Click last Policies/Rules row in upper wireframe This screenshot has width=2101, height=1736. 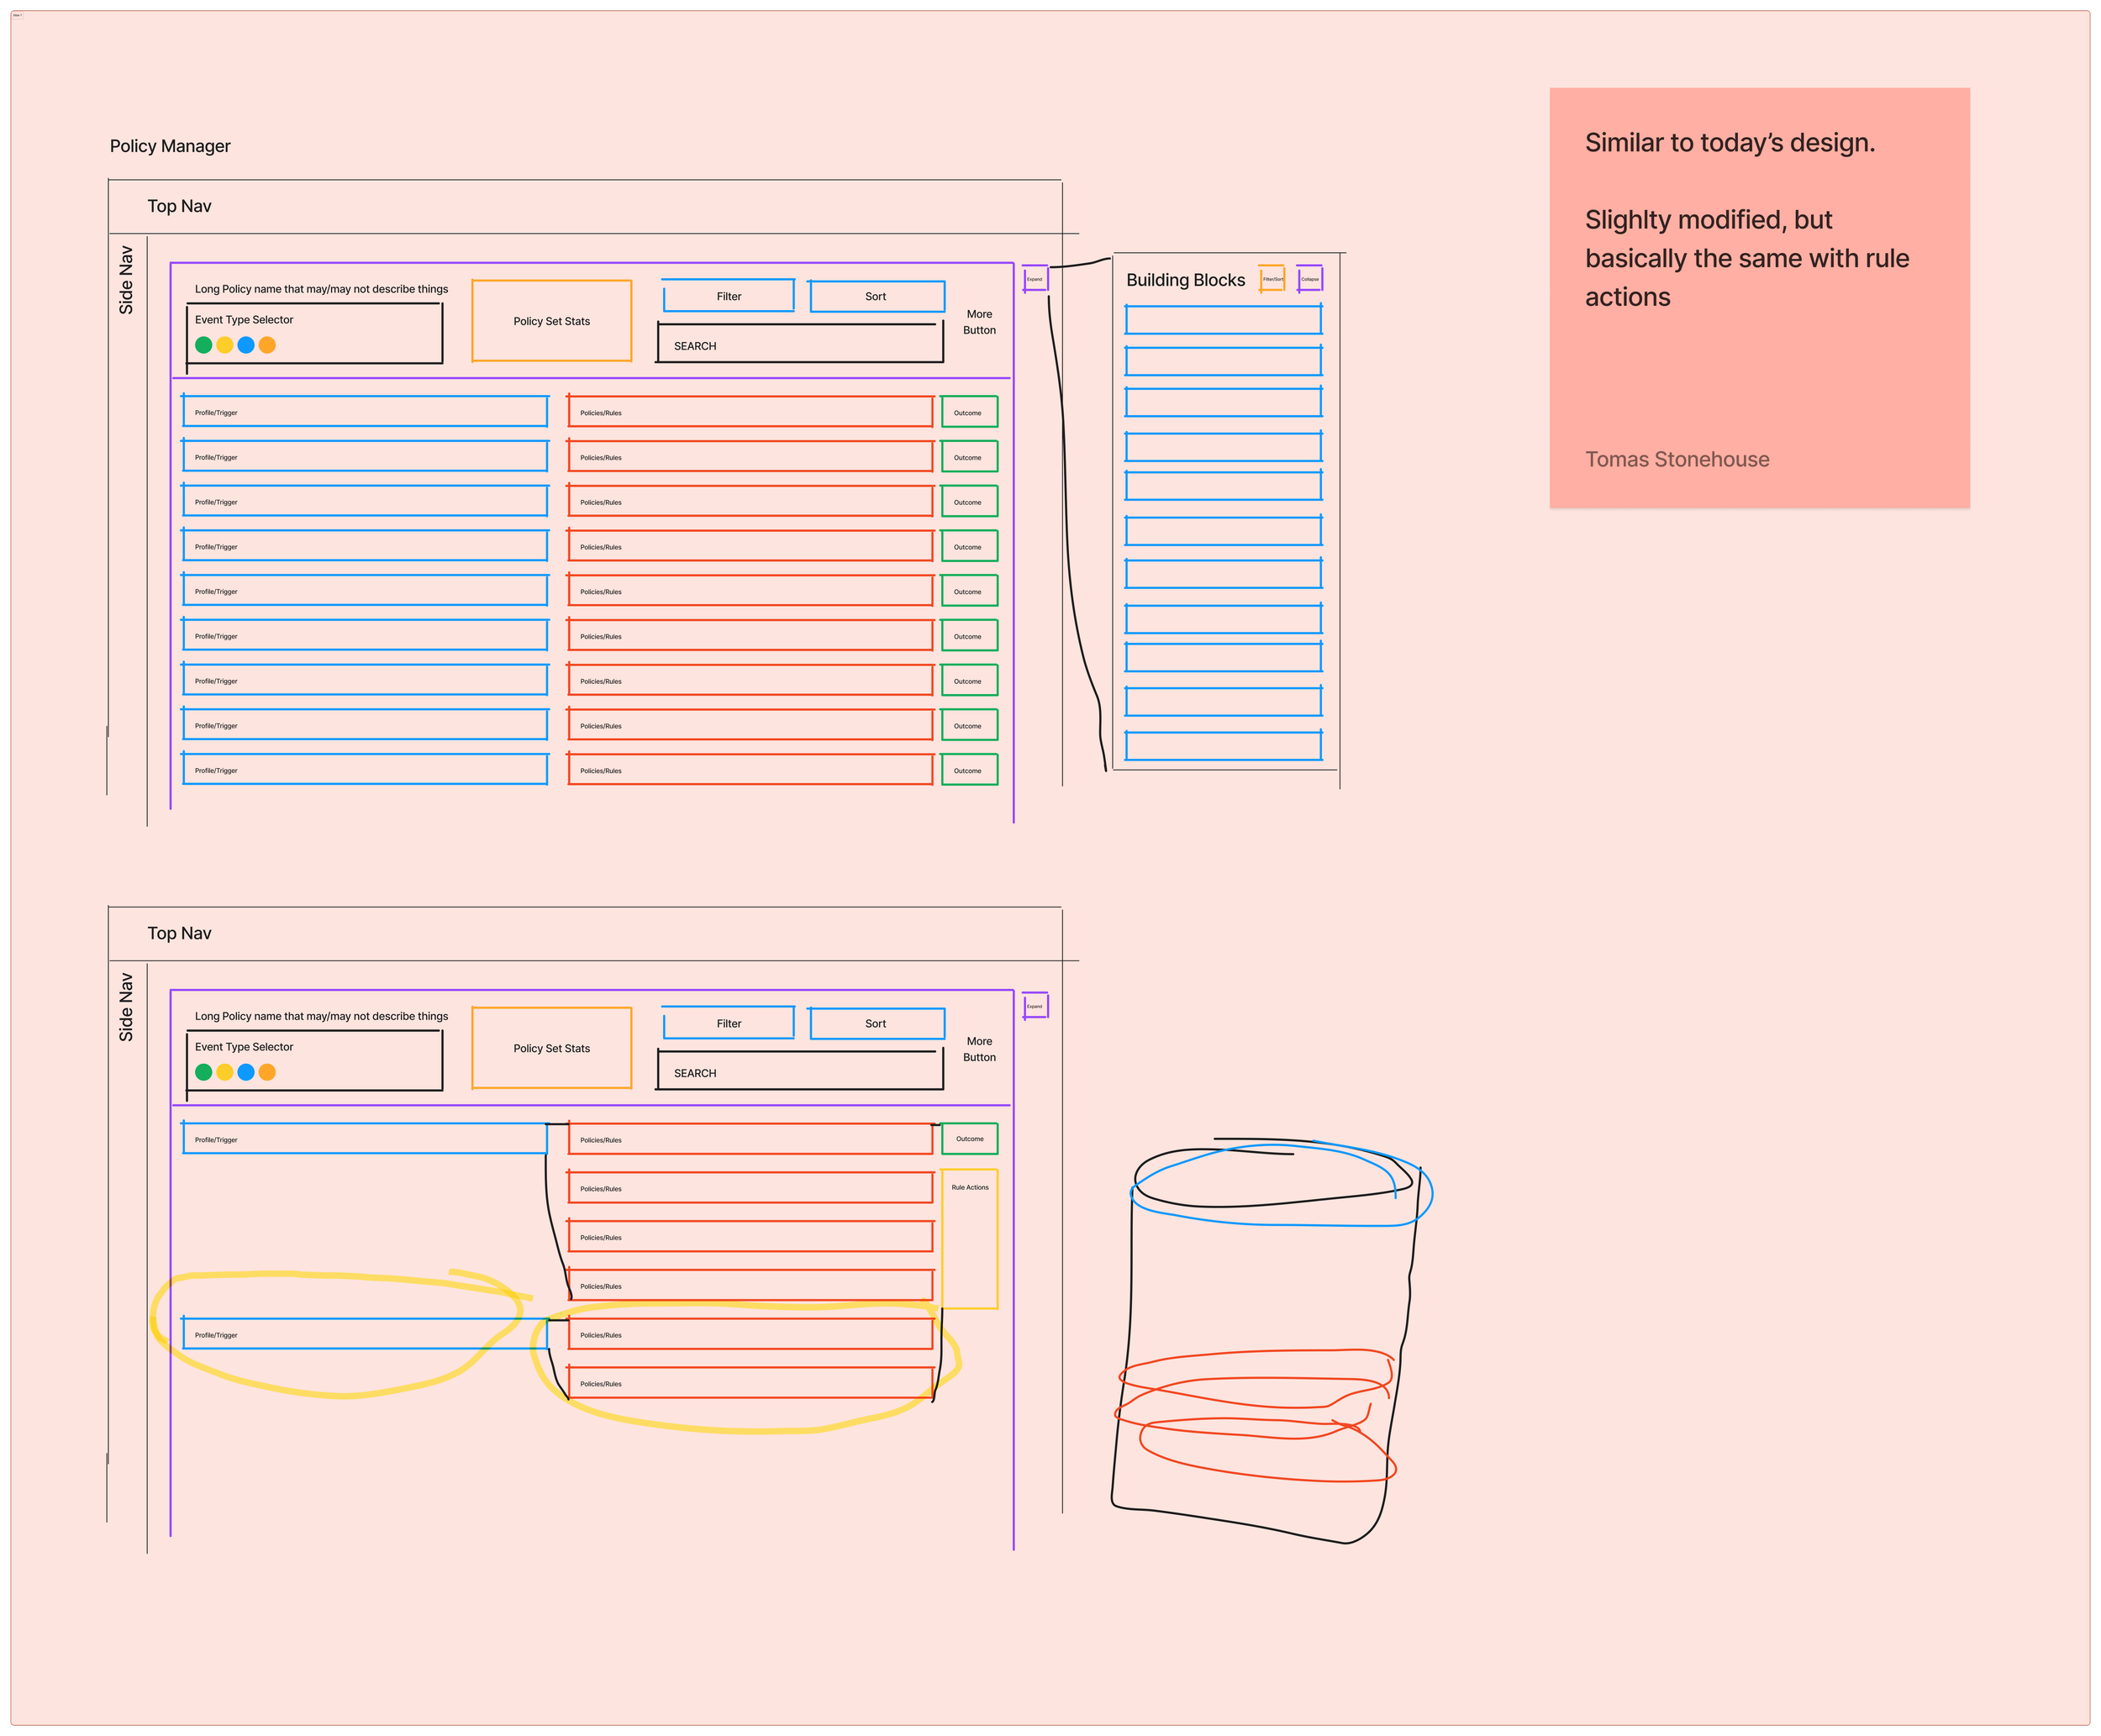point(750,770)
